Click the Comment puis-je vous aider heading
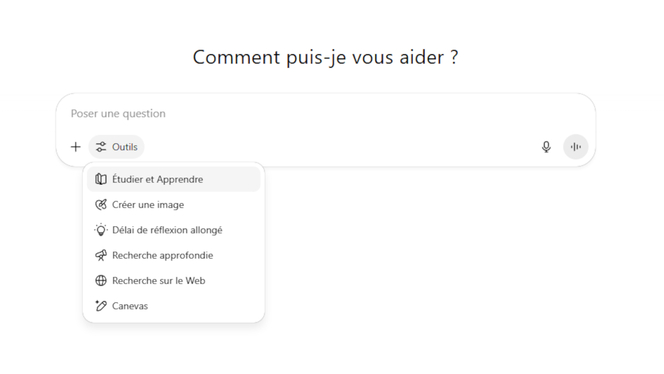 pos(325,57)
